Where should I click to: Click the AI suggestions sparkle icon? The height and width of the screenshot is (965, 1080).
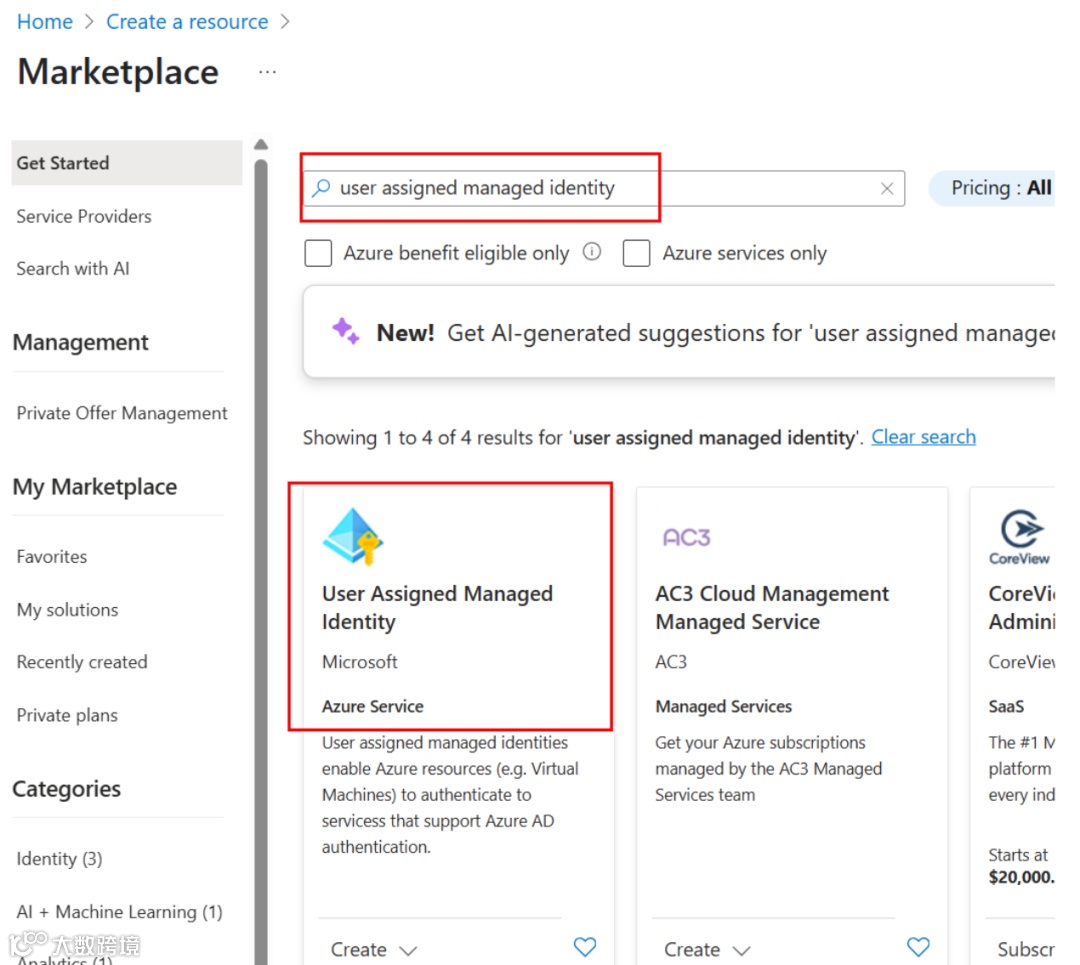pos(346,332)
